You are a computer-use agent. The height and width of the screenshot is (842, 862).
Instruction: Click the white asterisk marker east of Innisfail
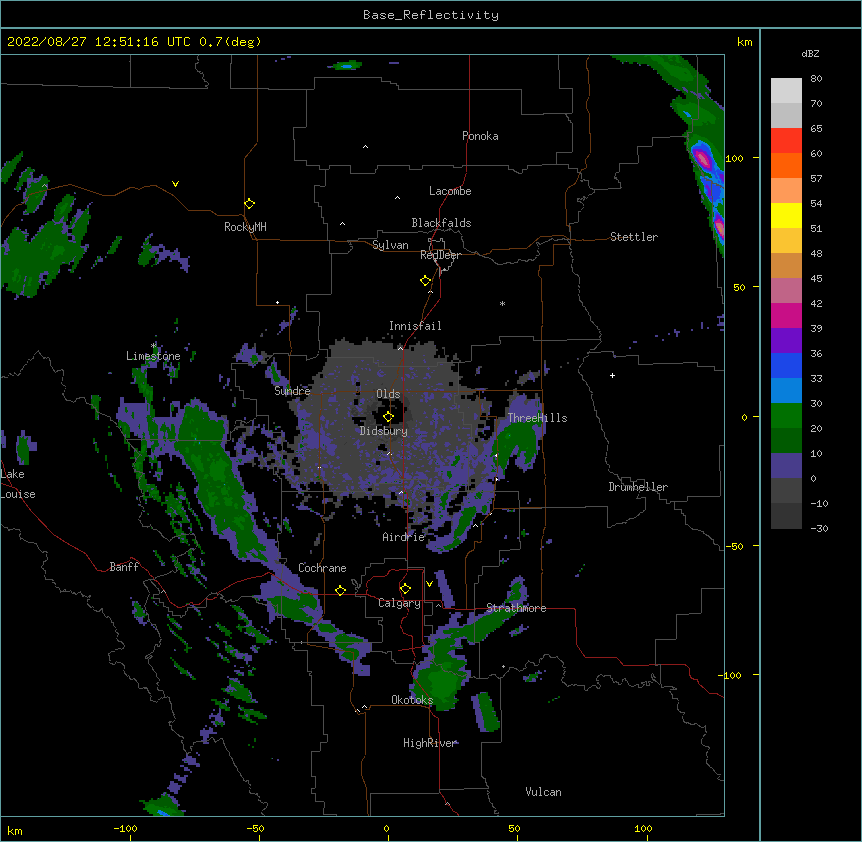502,303
